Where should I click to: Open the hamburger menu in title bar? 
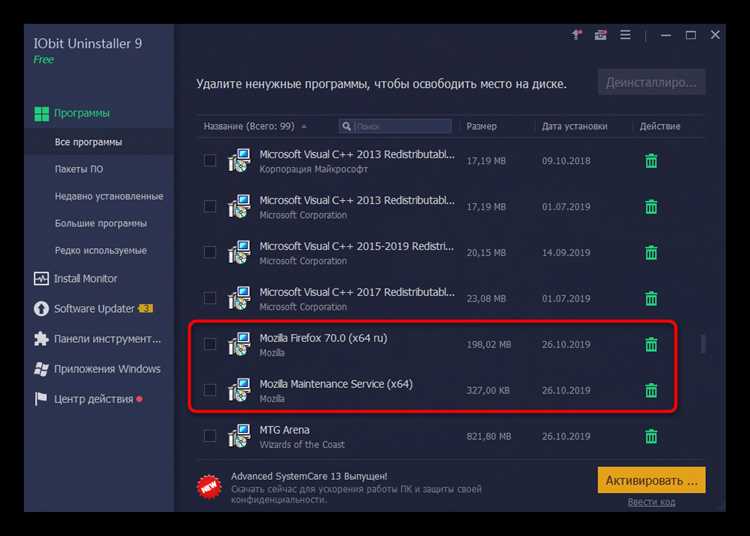pyautogui.click(x=625, y=35)
